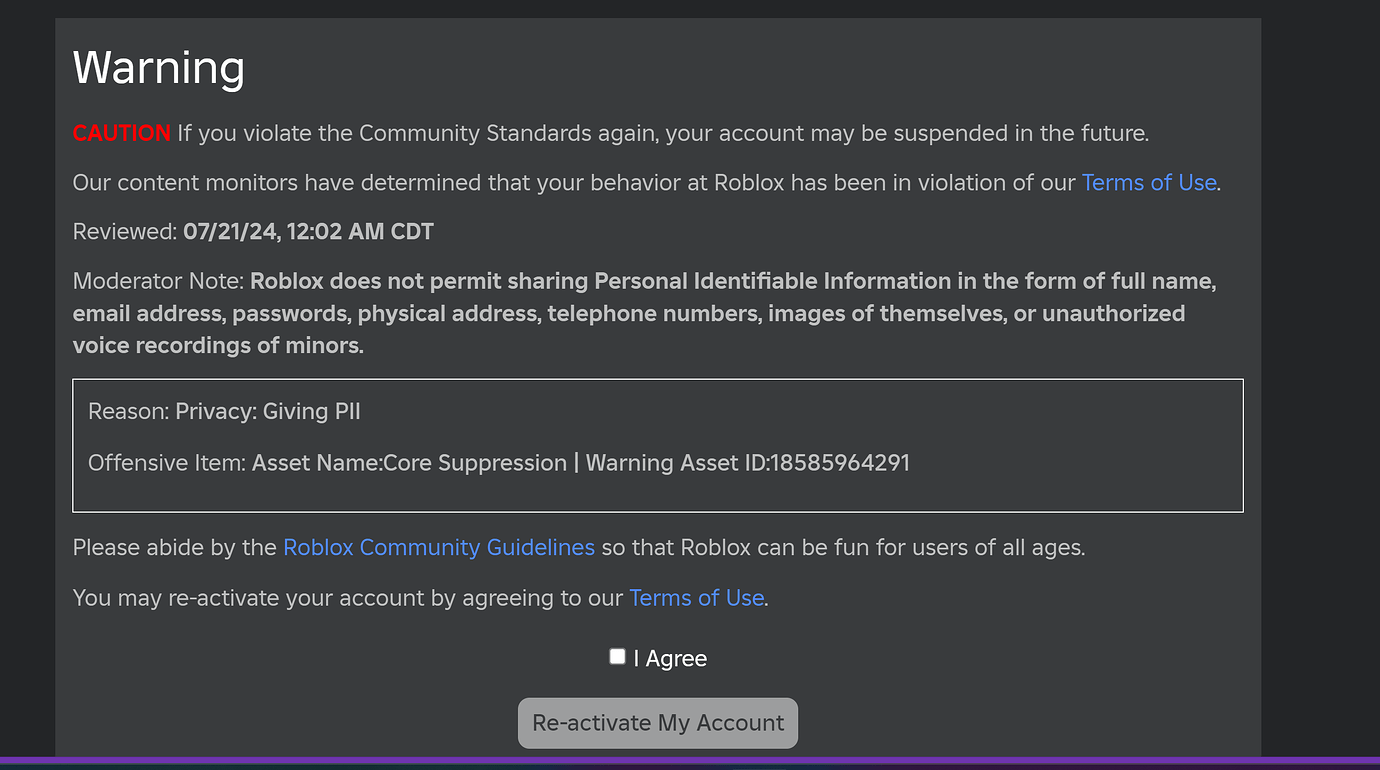Click the 'Offensive Item:' label

coord(167,463)
